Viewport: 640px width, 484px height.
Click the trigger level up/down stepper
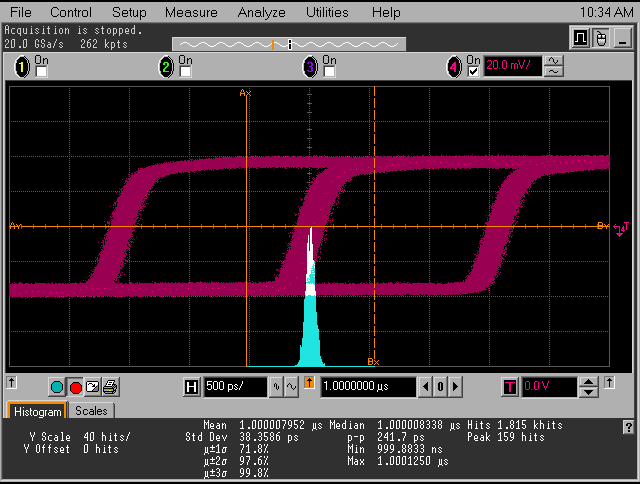[x=590, y=386]
